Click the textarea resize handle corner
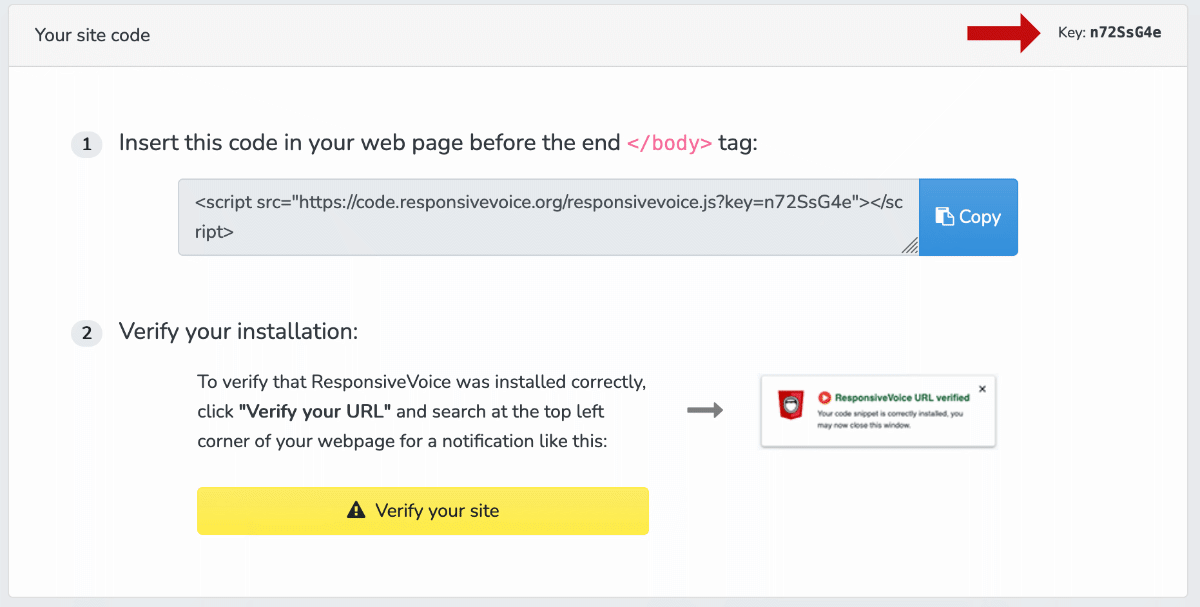1200x607 pixels. 910,246
